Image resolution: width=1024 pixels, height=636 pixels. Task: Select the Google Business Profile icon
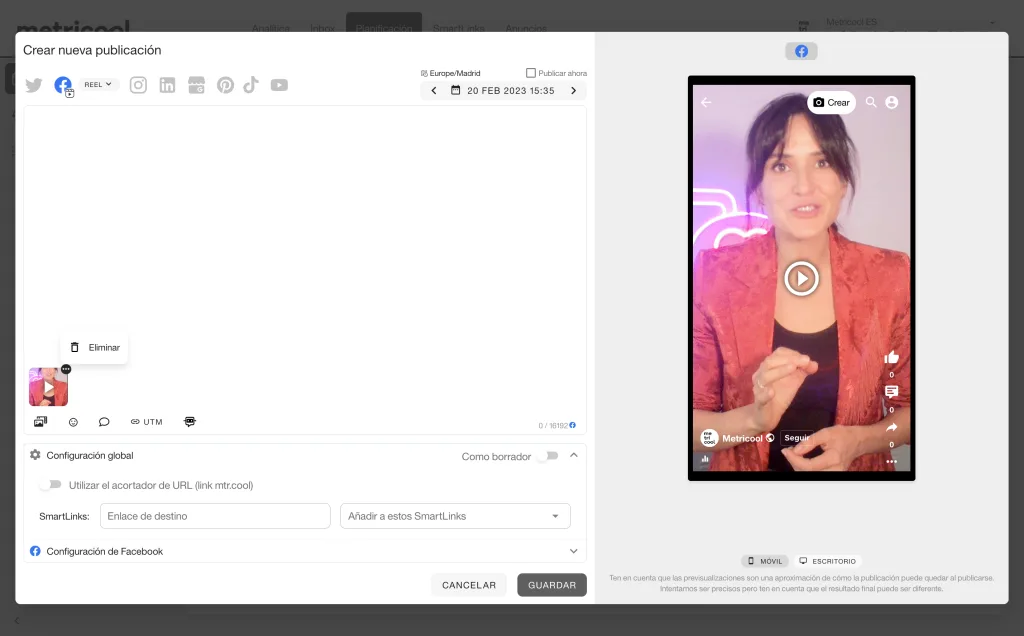pos(196,85)
